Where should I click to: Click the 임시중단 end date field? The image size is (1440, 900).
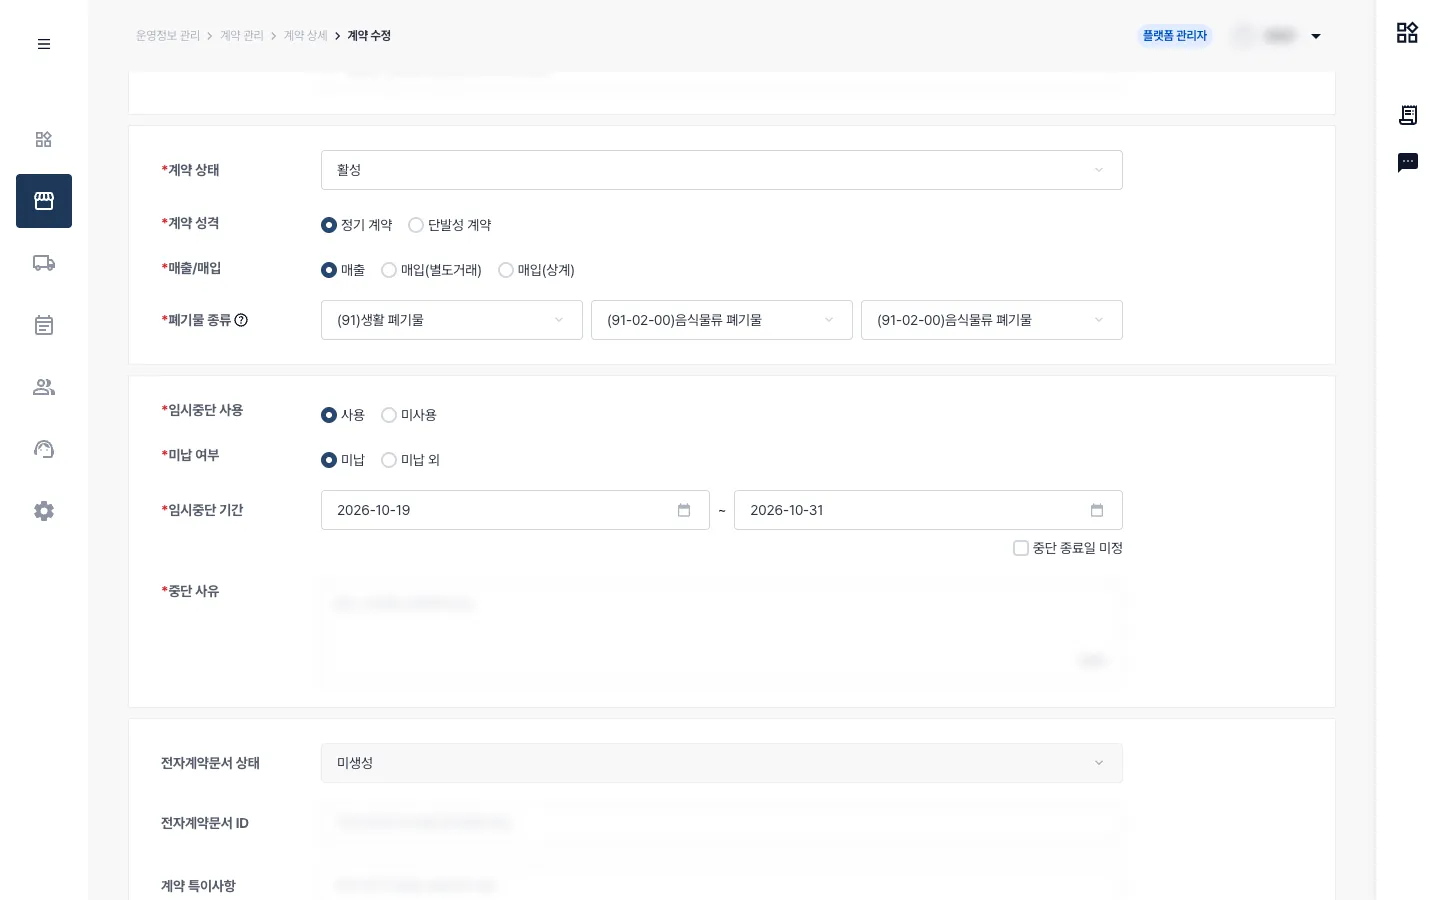928,510
